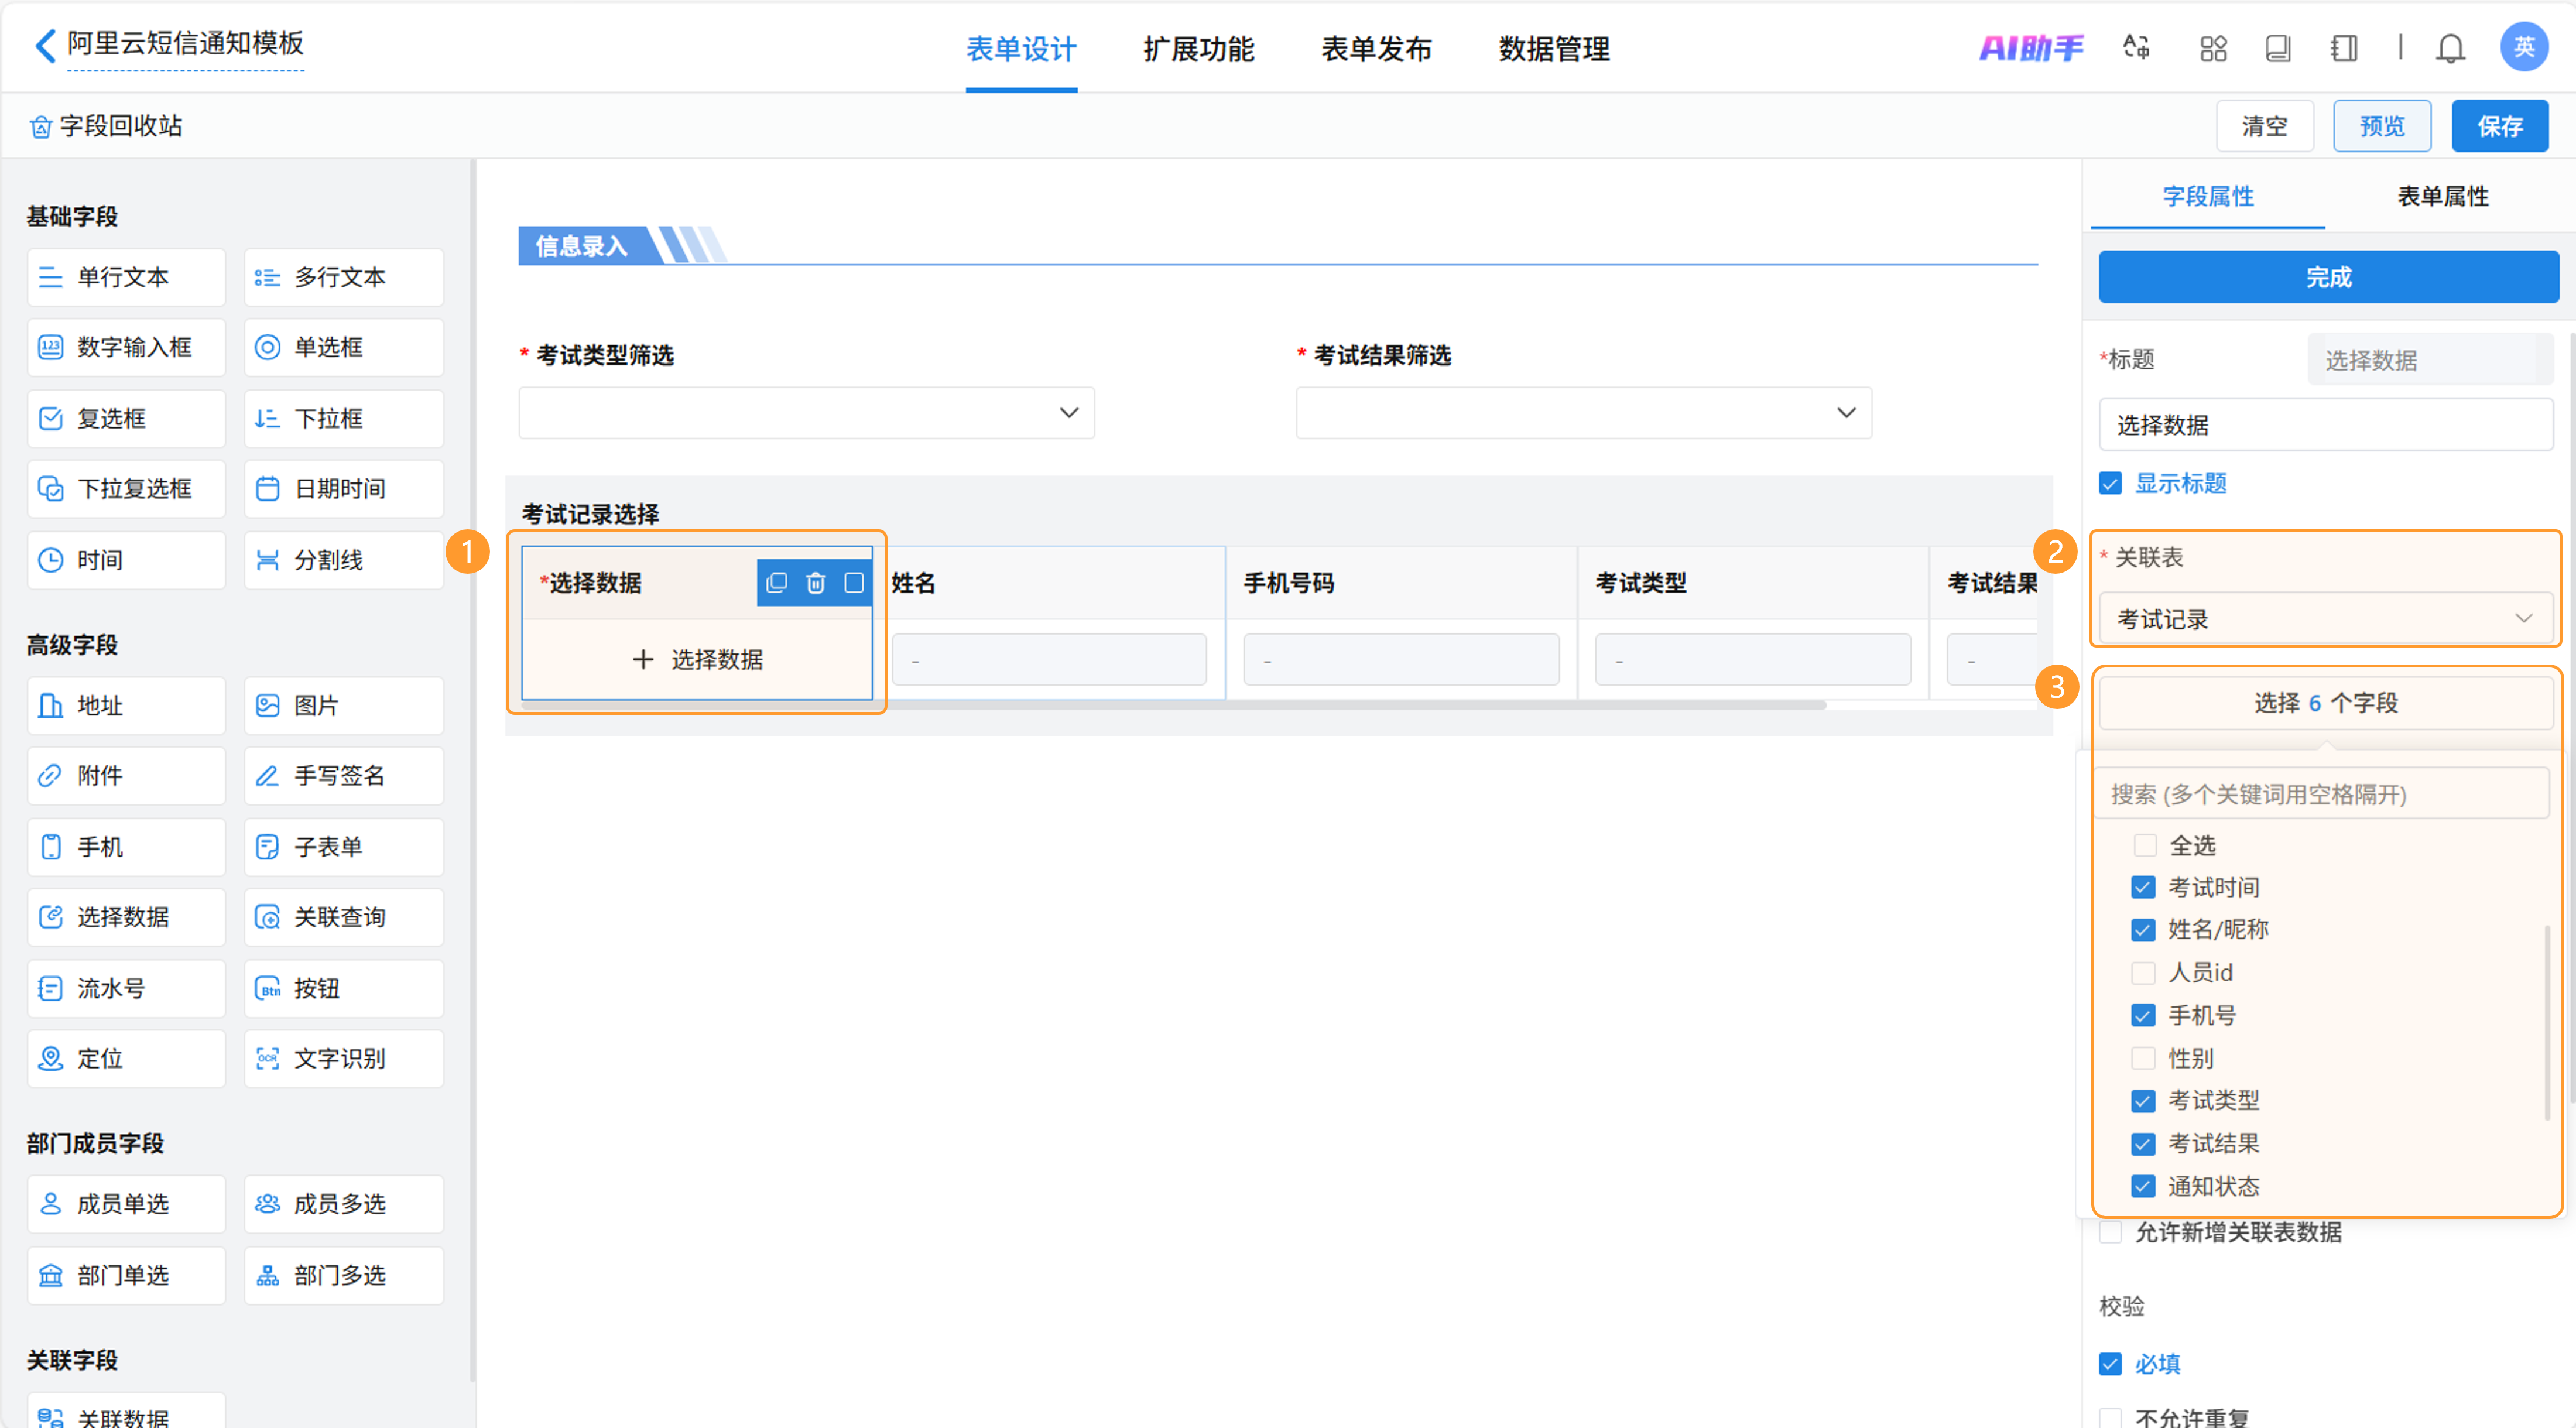Check the 人员id field checkbox
Image resolution: width=2576 pixels, height=1428 pixels.
(x=2143, y=973)
